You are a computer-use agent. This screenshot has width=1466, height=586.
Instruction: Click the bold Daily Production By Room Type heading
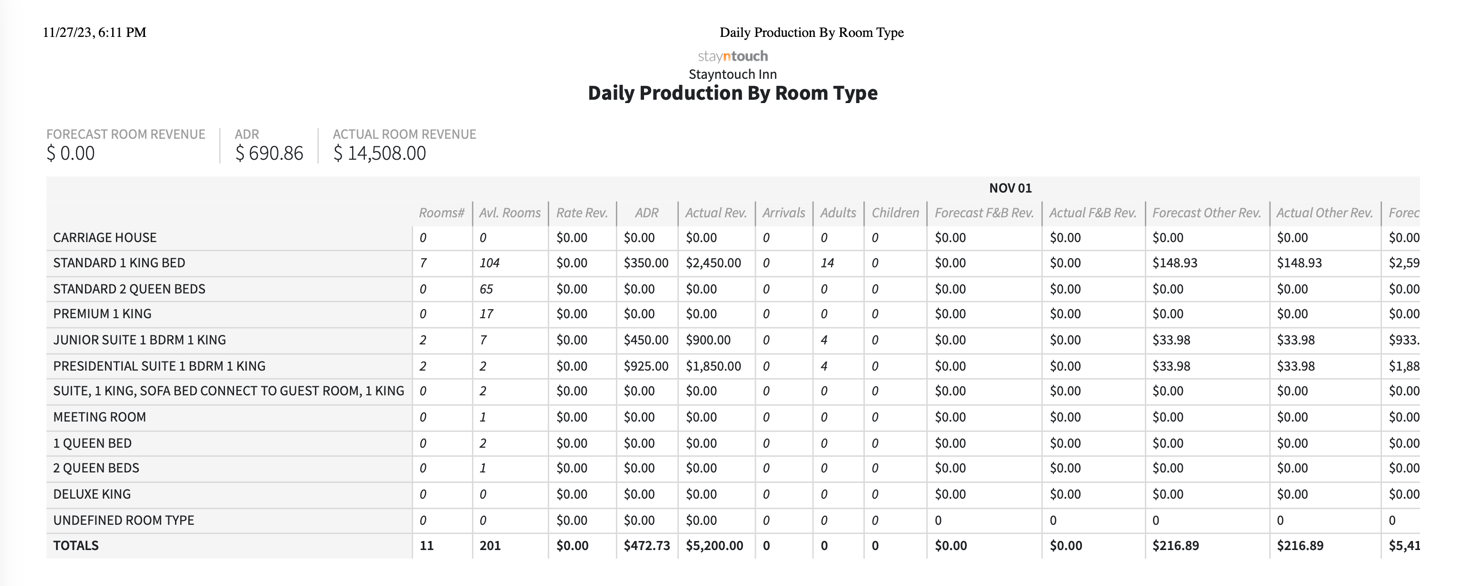pos(733,93)
